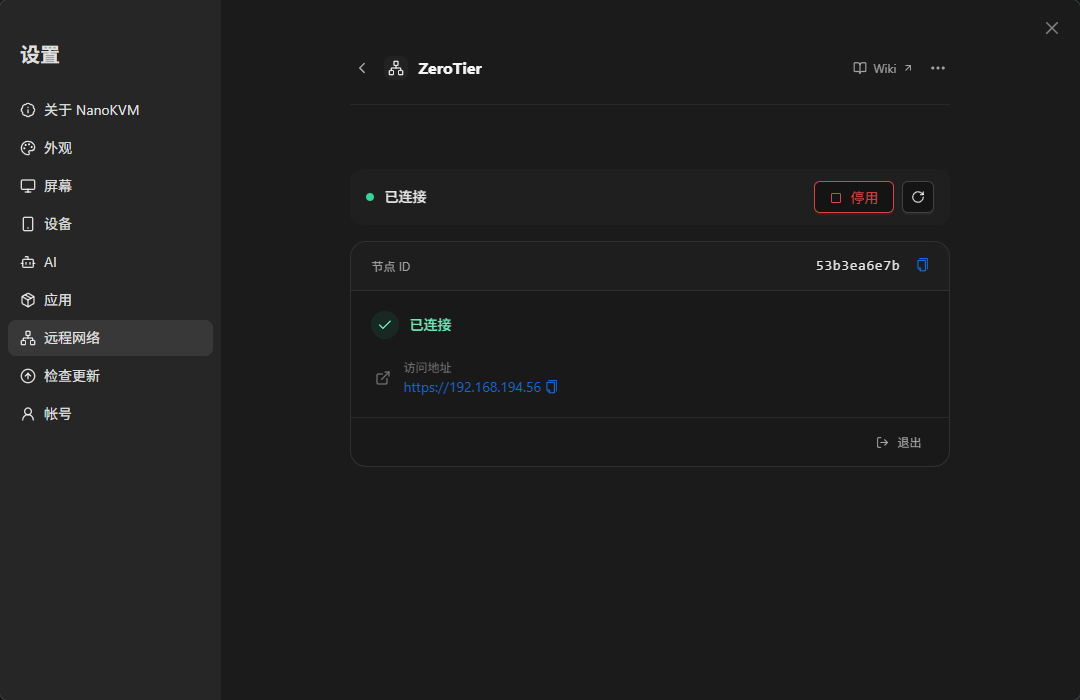Open the 检查更新 update check page
This screenshot has width=1080, height=700.
click(110, 375)
